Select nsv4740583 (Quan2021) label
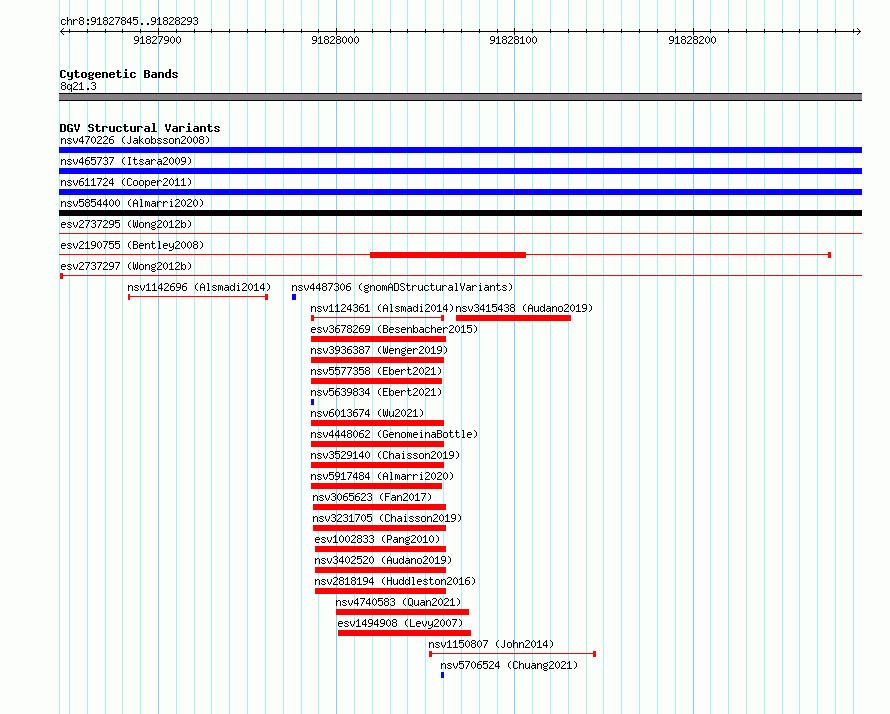 click(398, 602)
